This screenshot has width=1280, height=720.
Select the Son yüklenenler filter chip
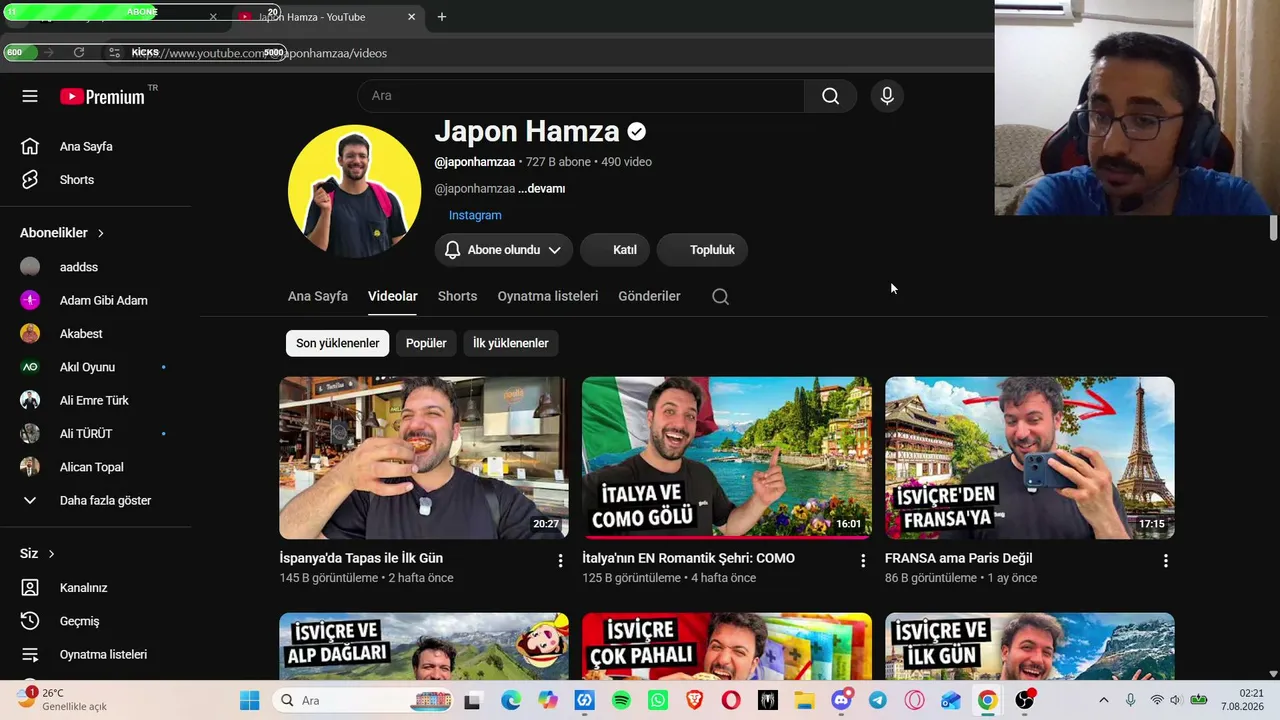click(x=337, y=343)
